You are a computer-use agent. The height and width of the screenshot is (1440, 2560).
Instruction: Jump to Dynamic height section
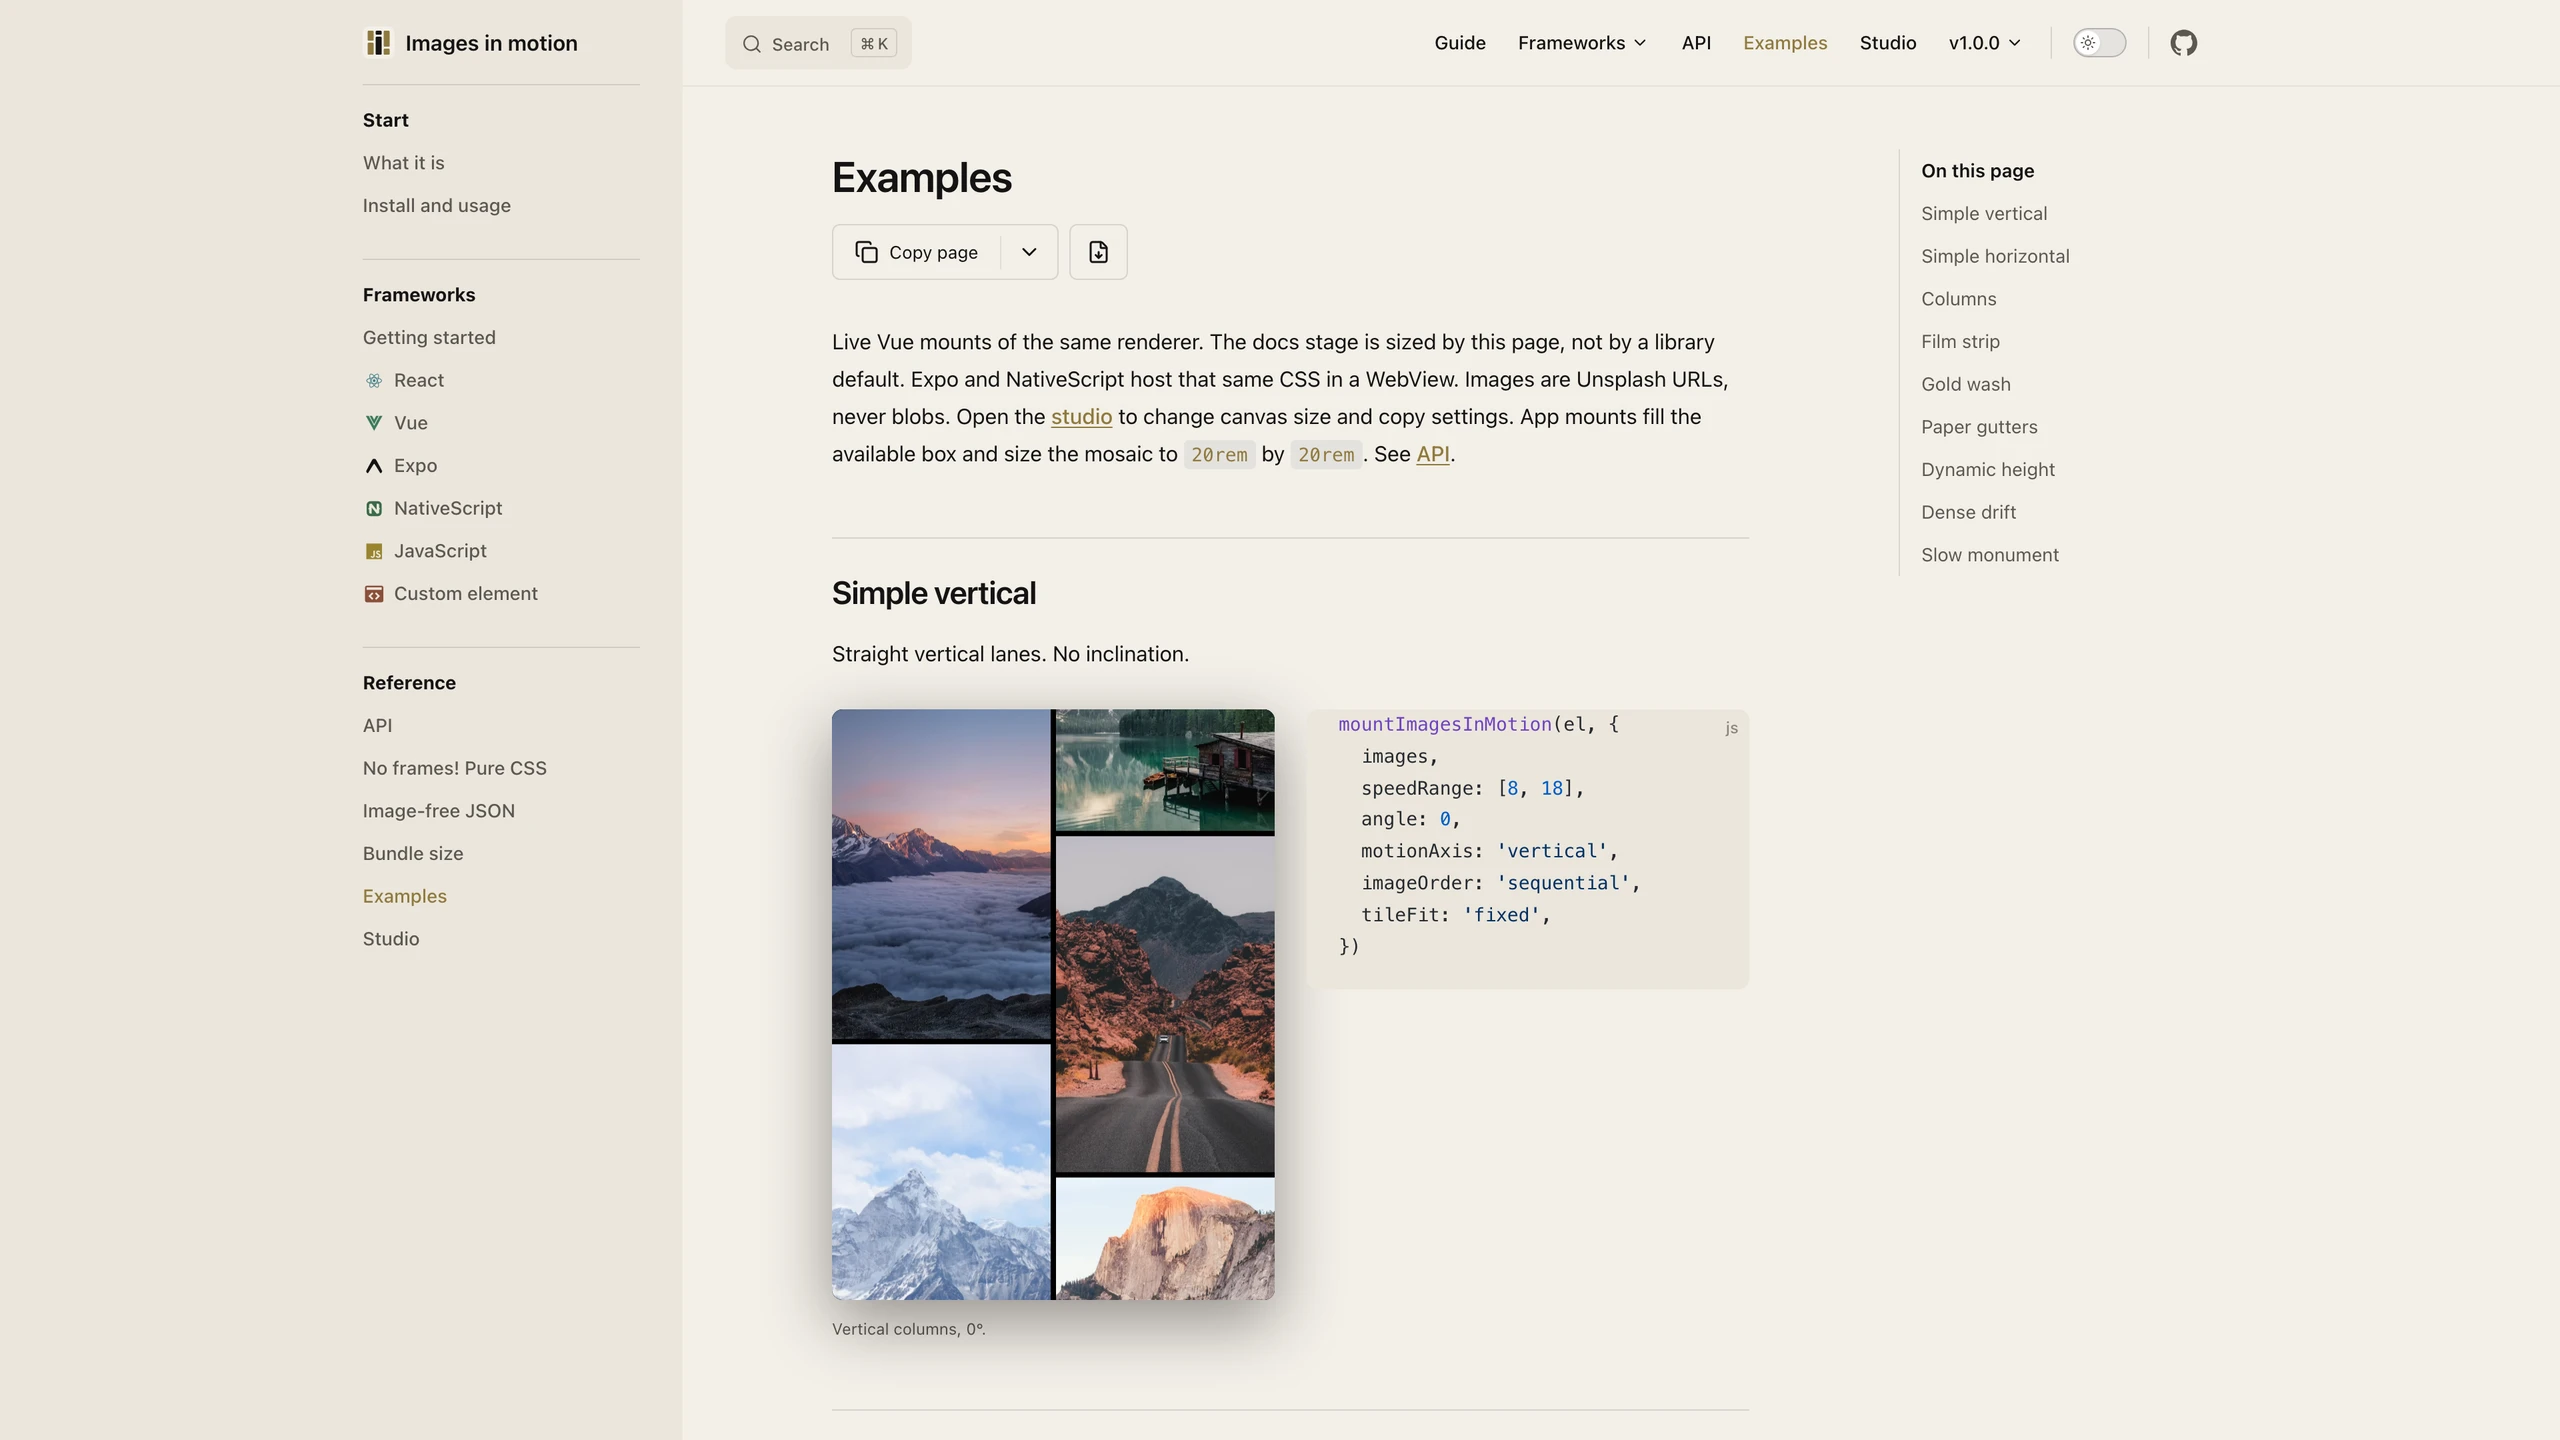(x=1987, y=470)
